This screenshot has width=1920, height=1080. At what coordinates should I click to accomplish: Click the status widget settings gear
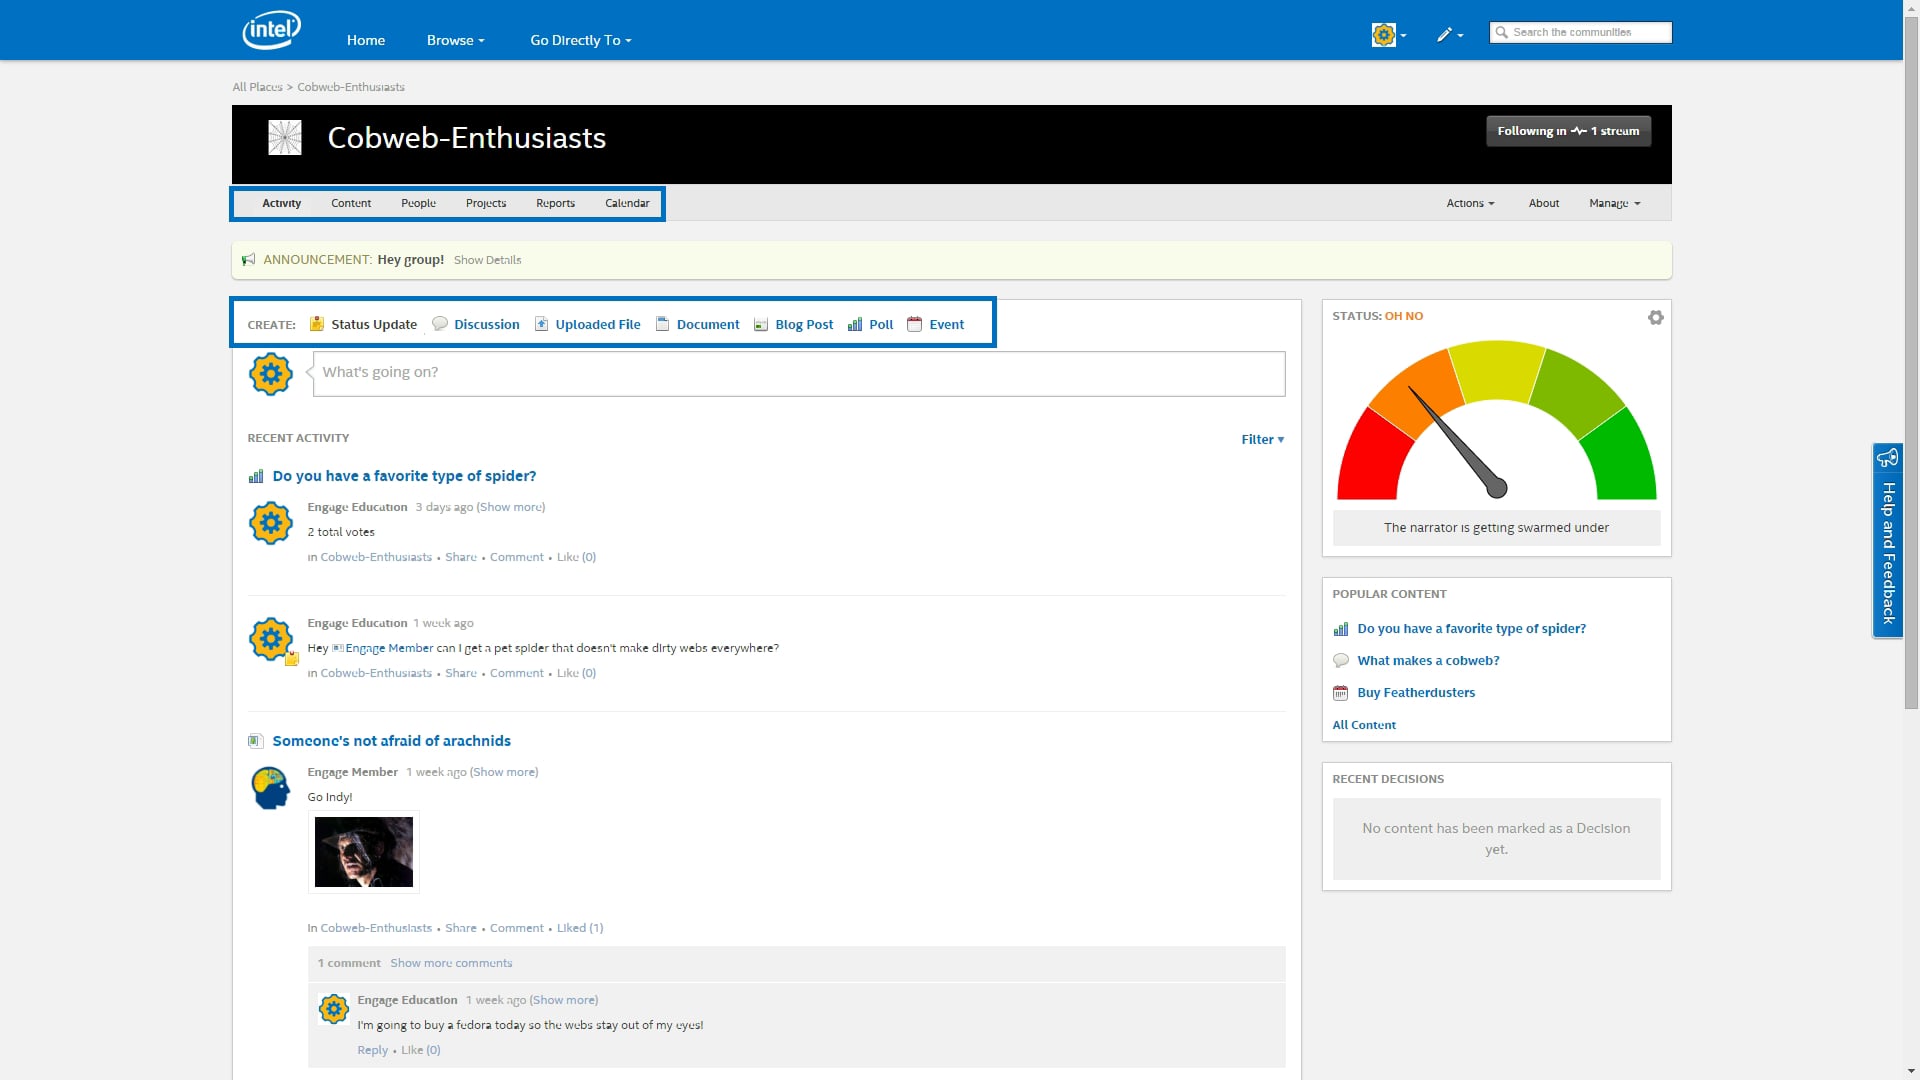1656,317
